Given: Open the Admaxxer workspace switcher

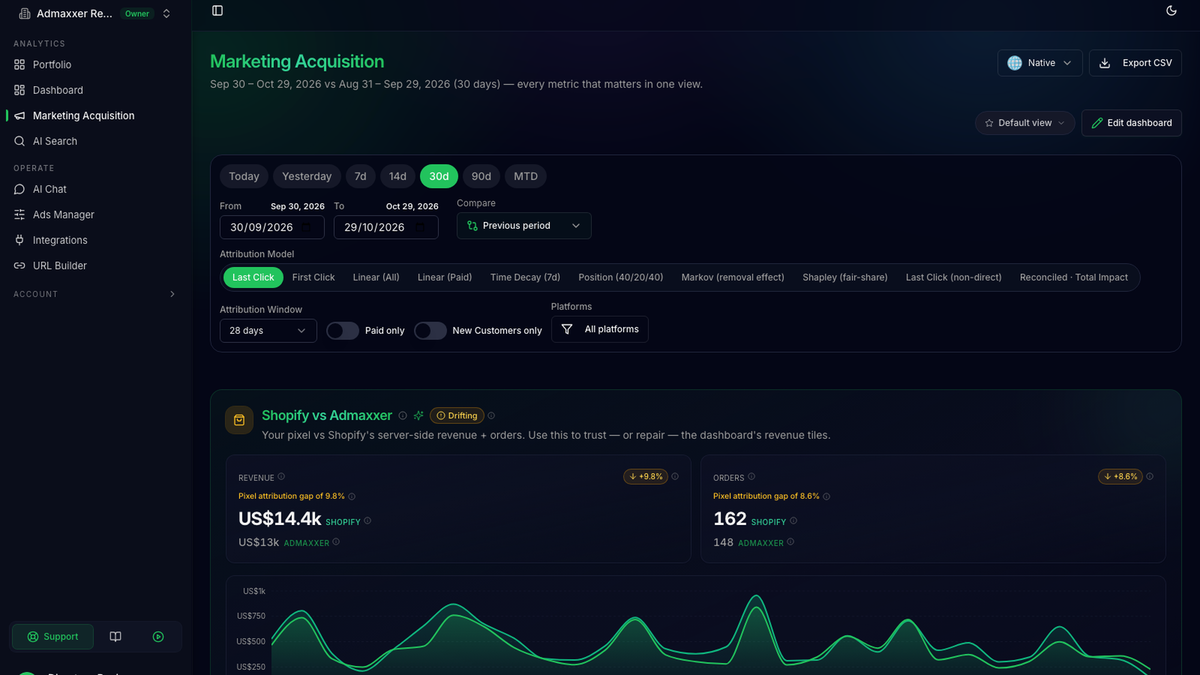Looking at the screenshot, I should pyautogui.click(x=95, y=14).
